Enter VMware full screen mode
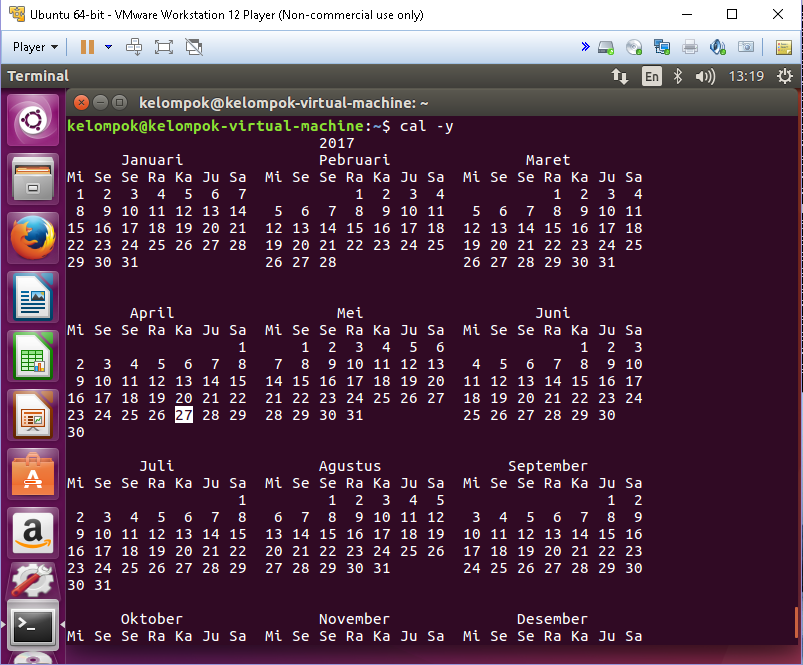Screen dimensions: 803x665 164,47
